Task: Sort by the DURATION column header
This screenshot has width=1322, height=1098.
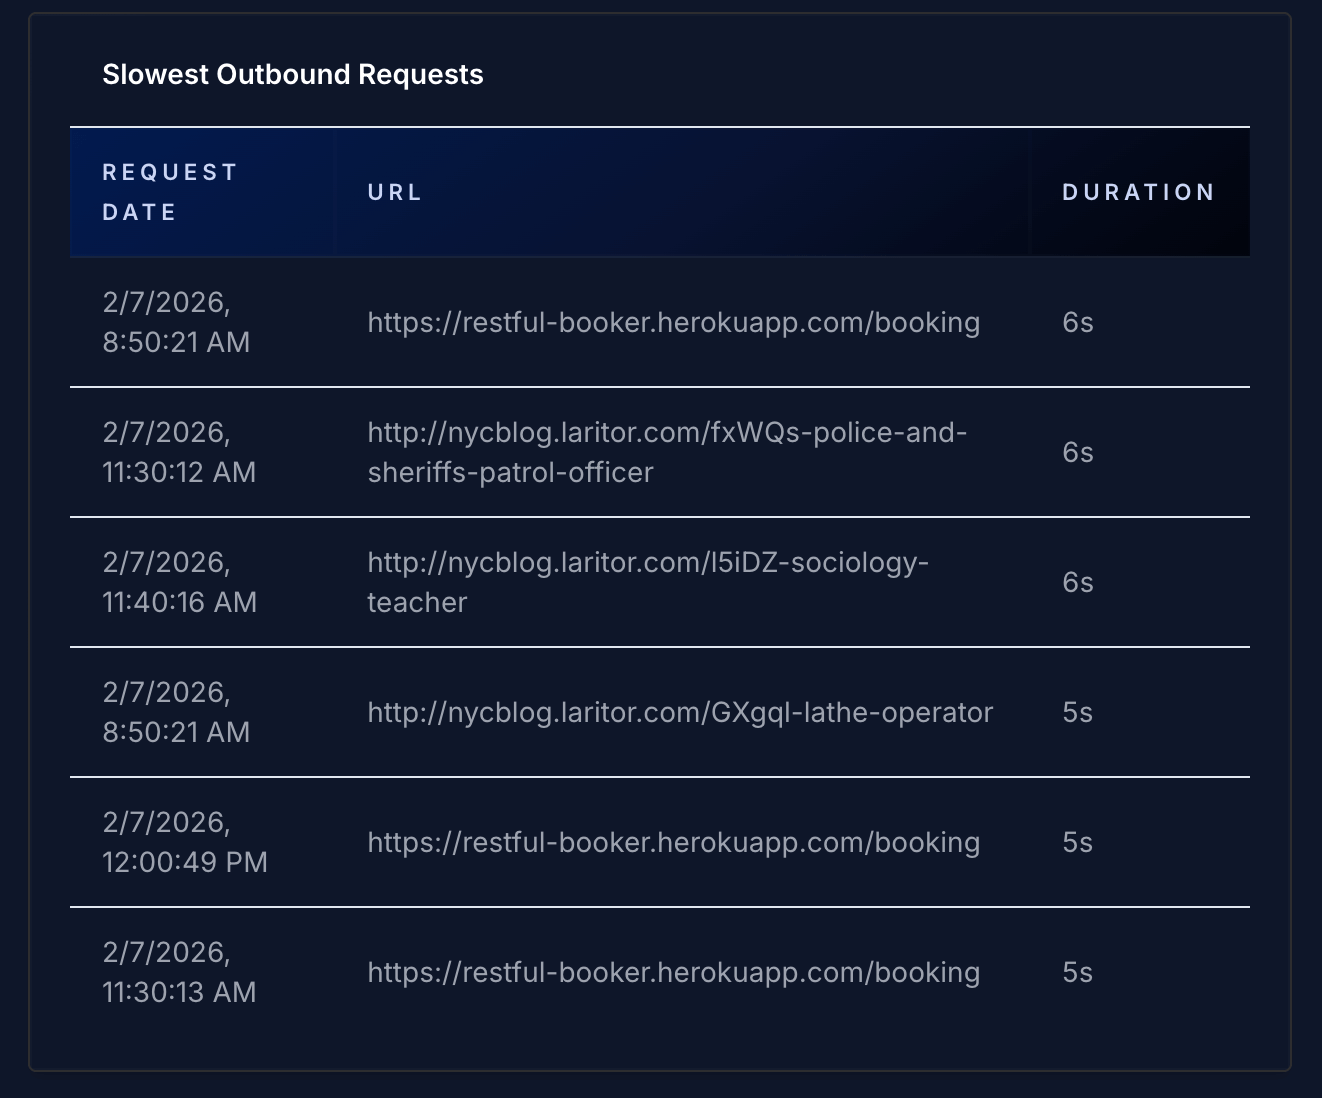Action: tap(1137, 192)
